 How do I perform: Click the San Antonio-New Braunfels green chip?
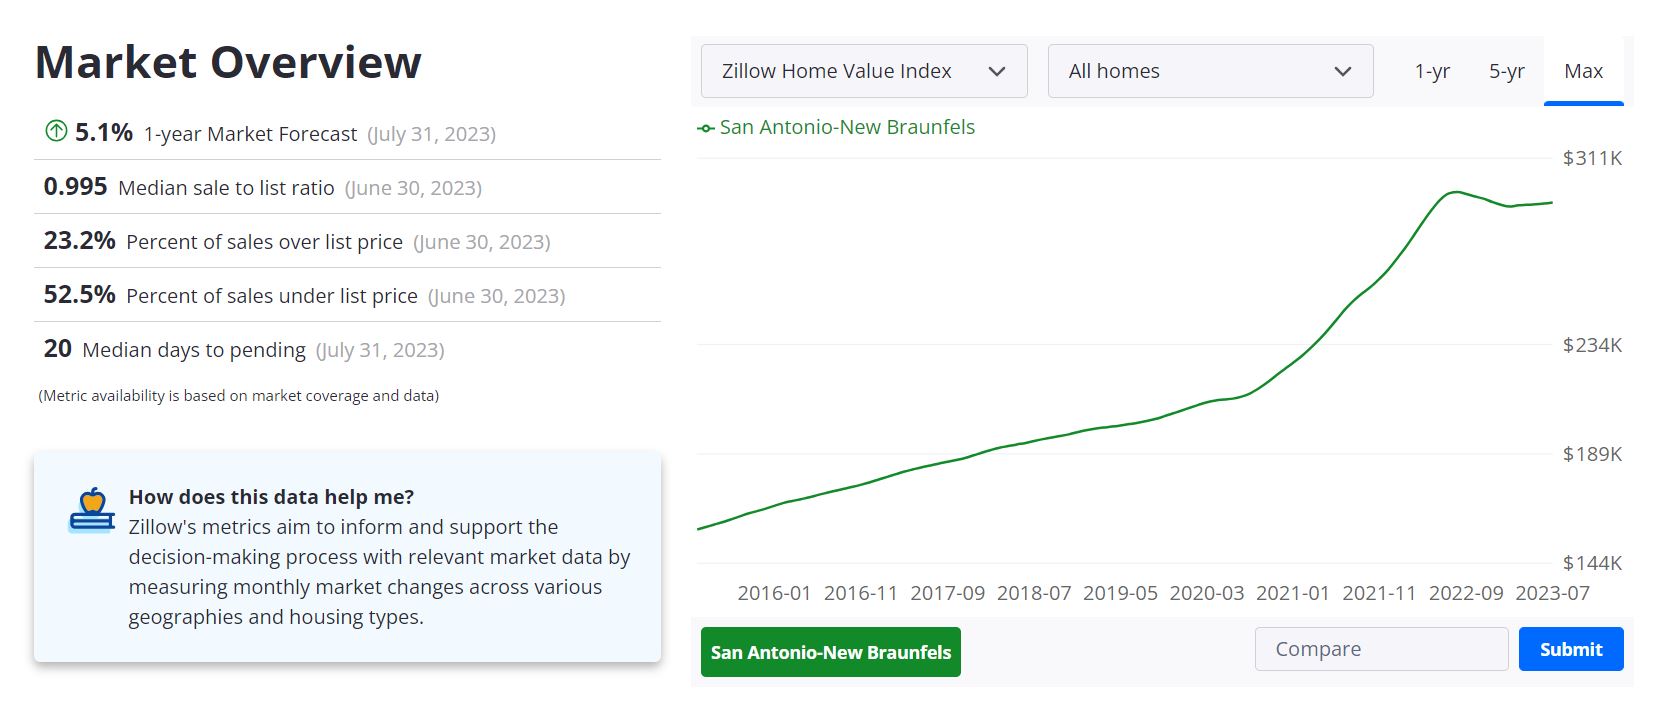pos(830,652)
